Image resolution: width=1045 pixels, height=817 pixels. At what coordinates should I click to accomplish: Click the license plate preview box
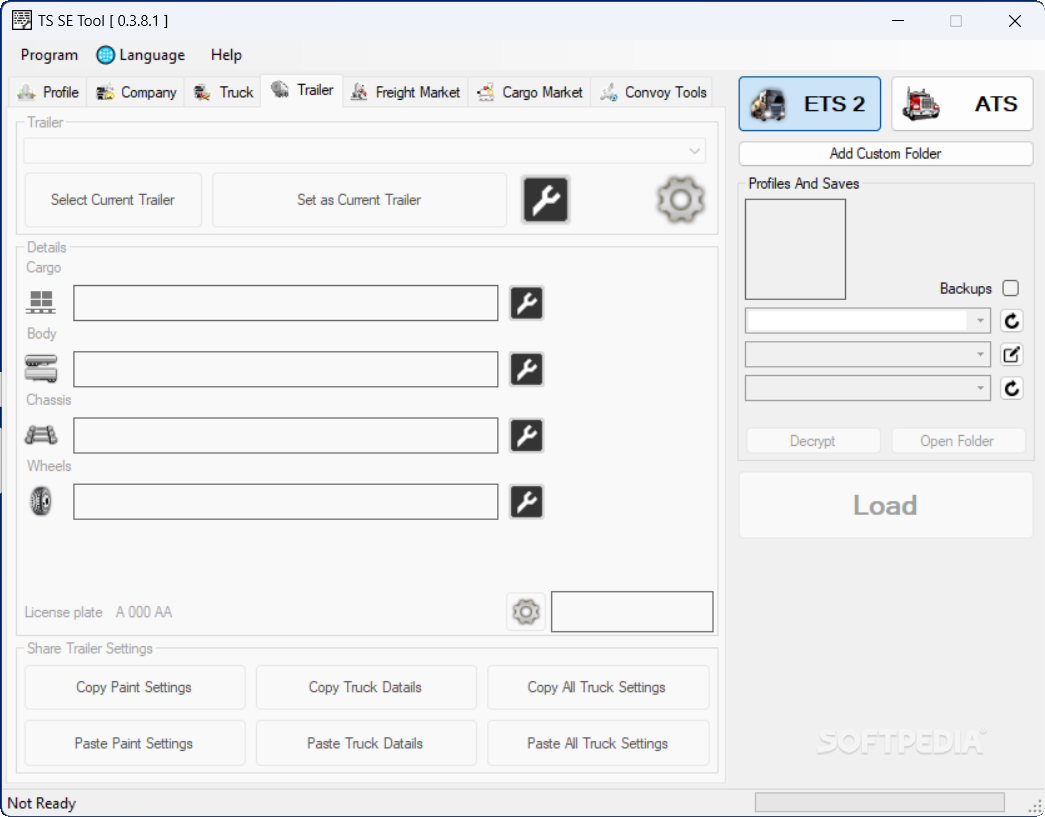click(632, 611)
